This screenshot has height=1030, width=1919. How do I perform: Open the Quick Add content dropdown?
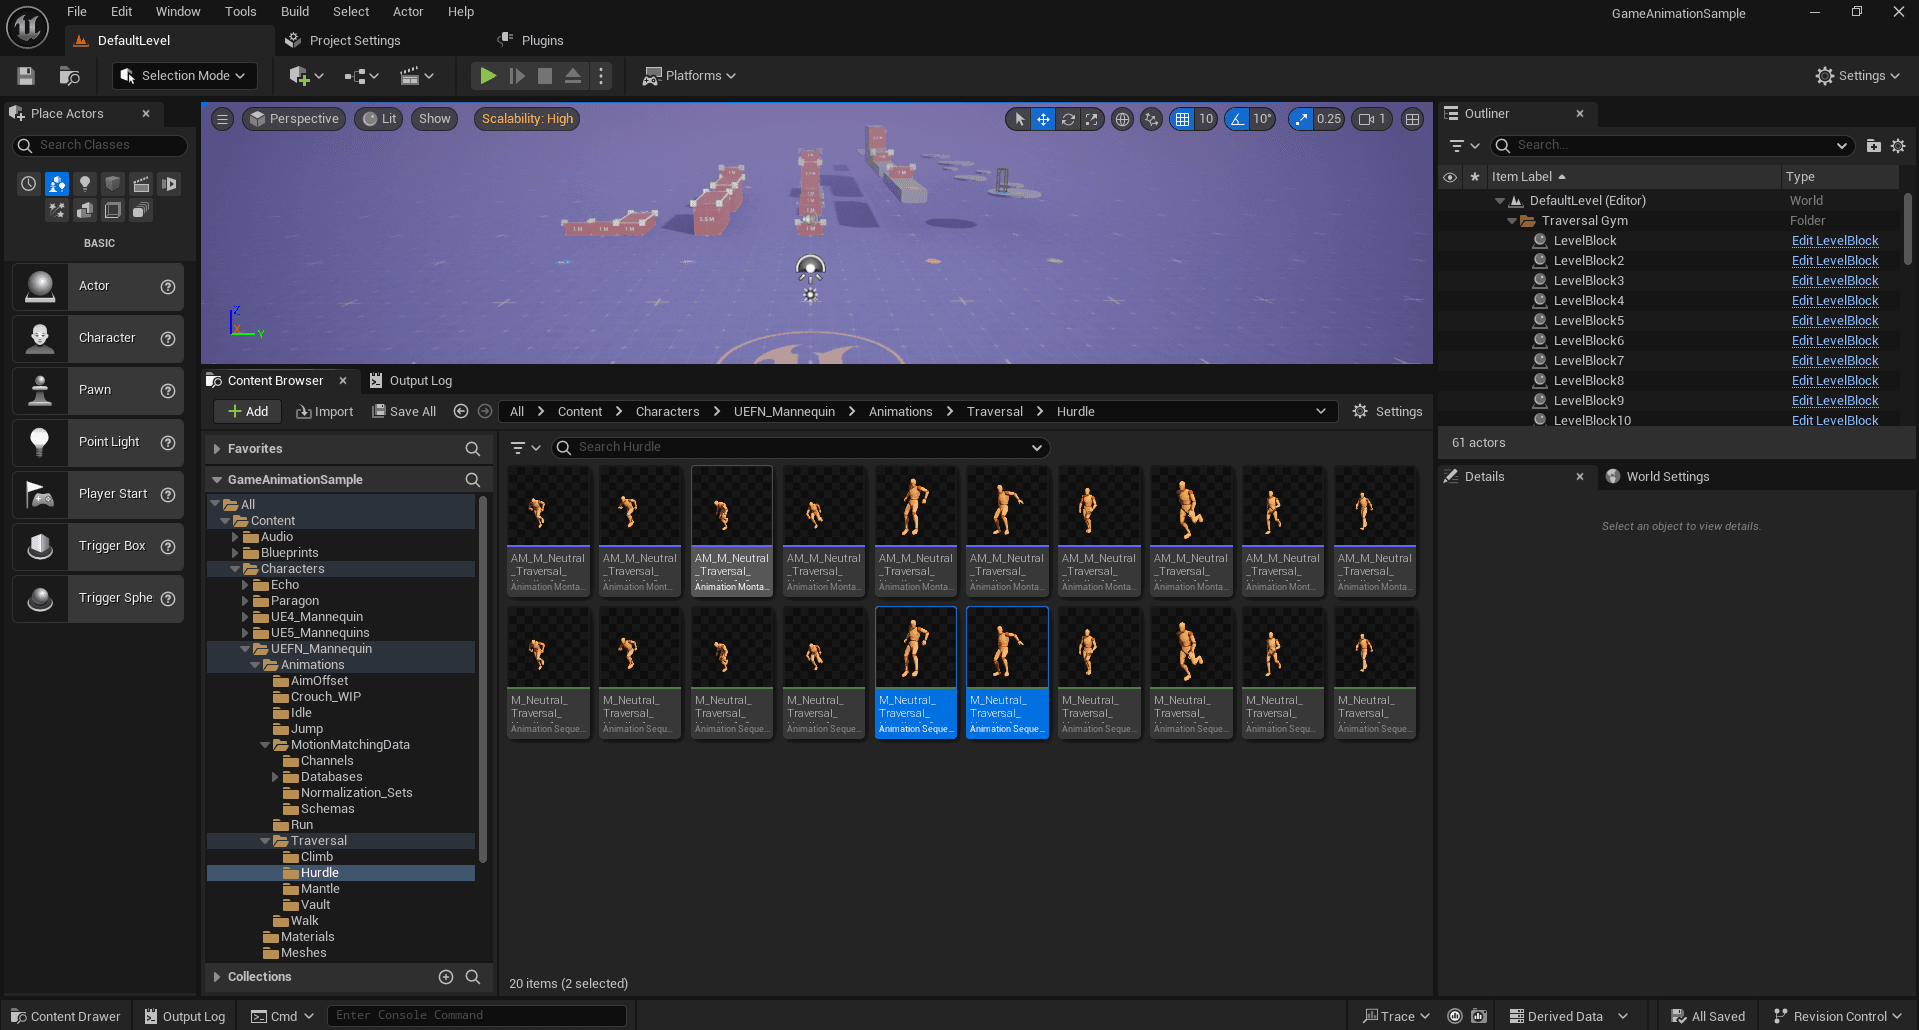tap(306, 76)
